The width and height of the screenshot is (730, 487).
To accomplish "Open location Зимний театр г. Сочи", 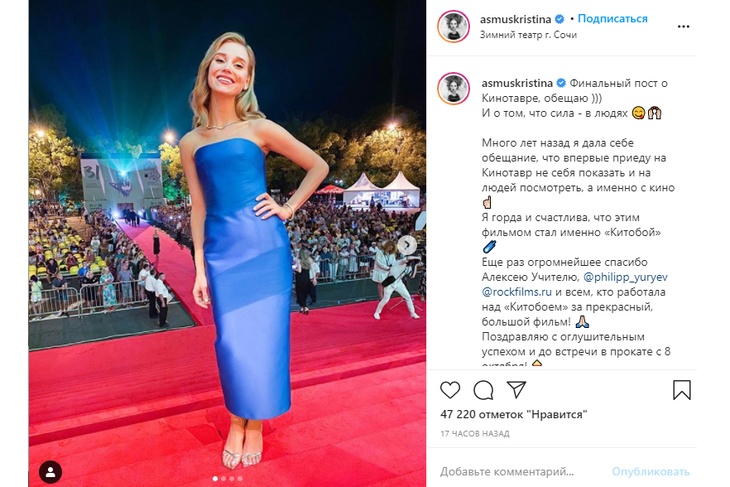I will [528, 35].
